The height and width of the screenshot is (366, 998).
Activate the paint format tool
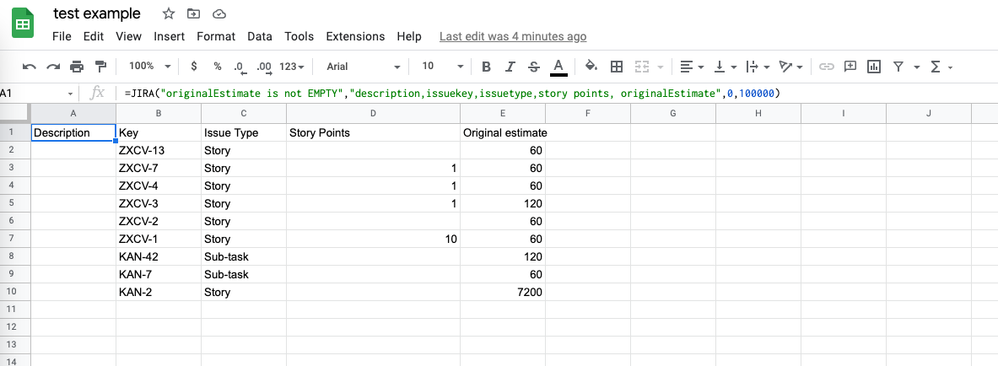click(x=100, y=66)
